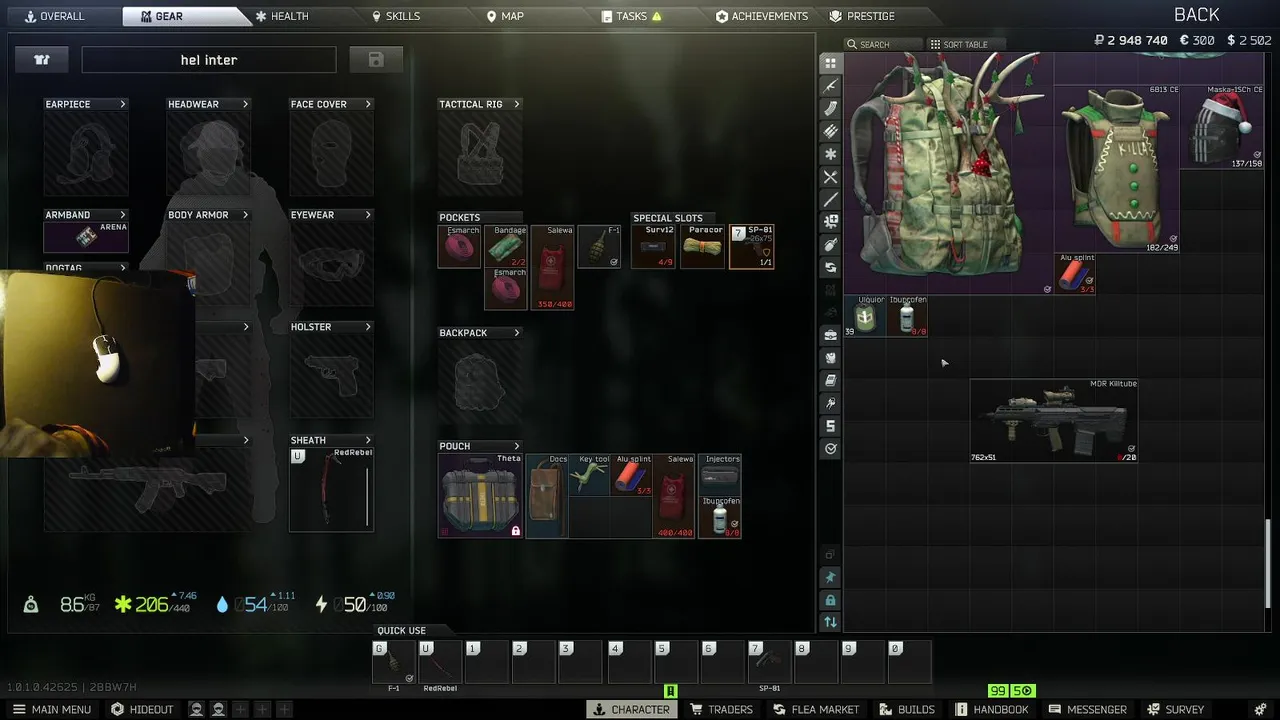Select the second character profile icon in bottom bar
The image size is (1280, 720).
pos(217,709)
